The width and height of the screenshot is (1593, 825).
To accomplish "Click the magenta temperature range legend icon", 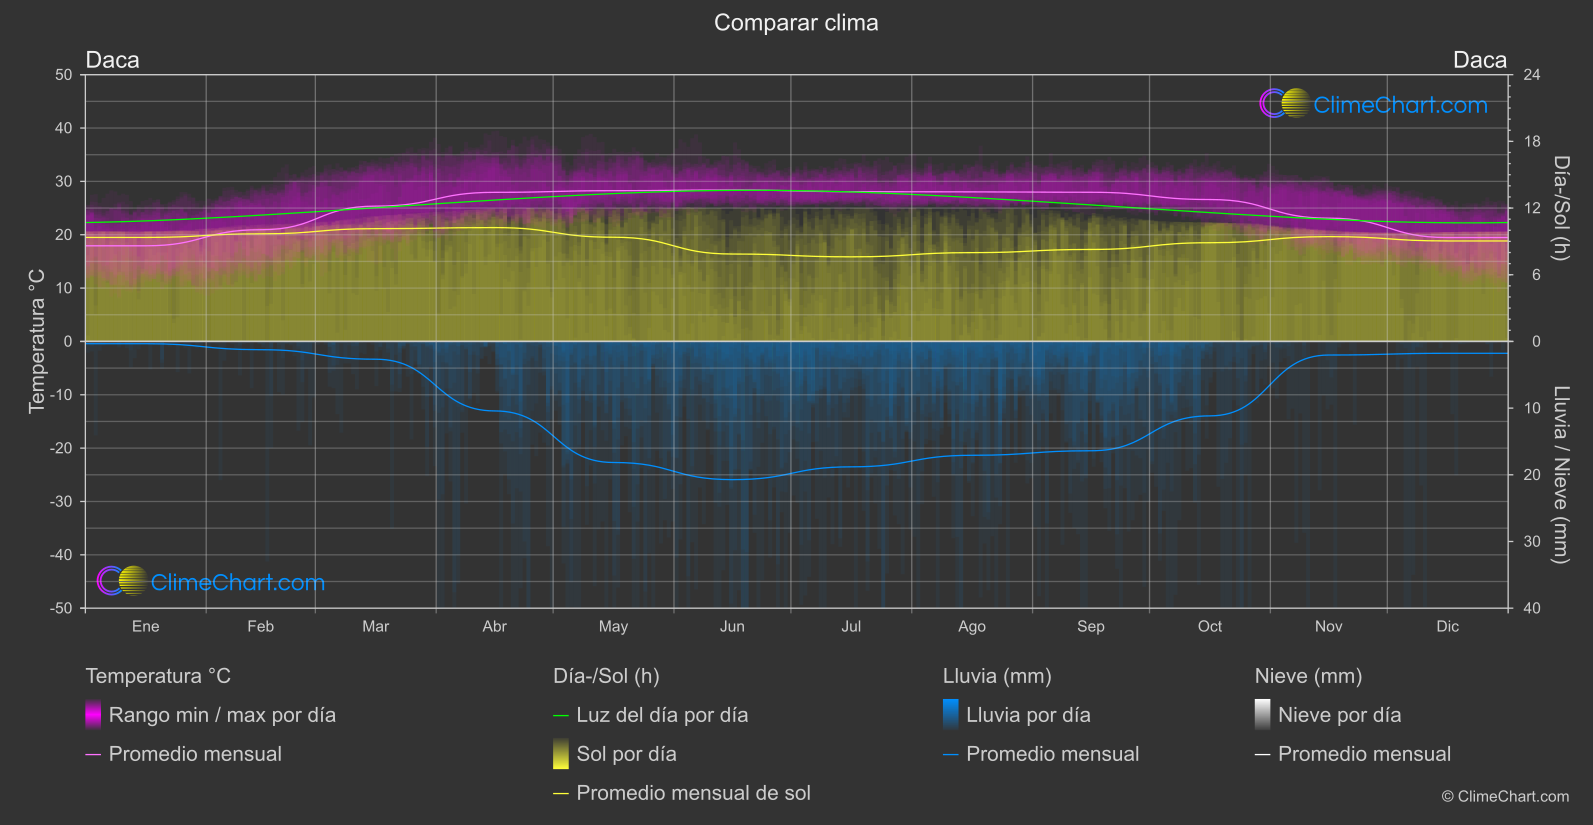I will click(x=93, y=715).
